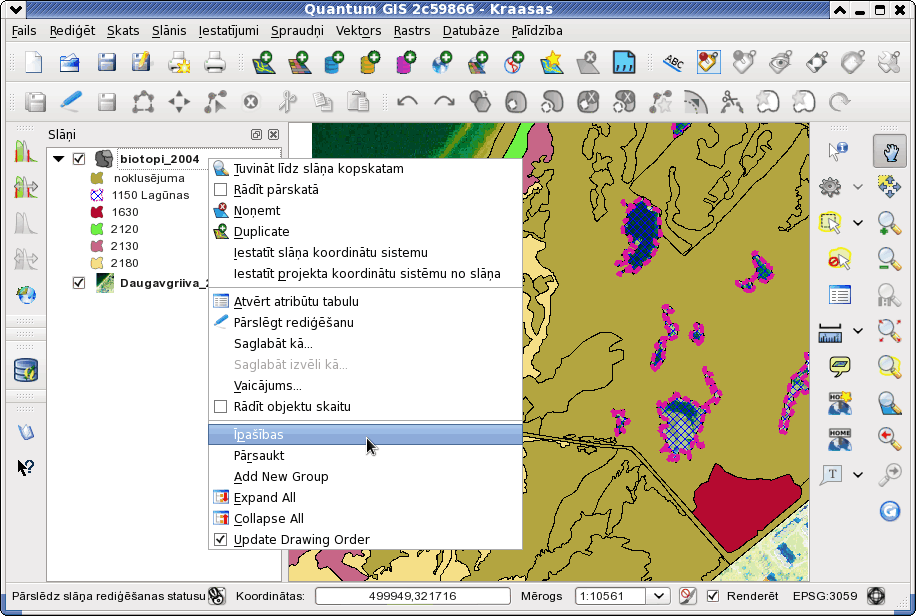916x616 pixels.
Task: Toggle visibility of Daugavgriiva layer
Action: pyautogui.click(x=79, y=283)
